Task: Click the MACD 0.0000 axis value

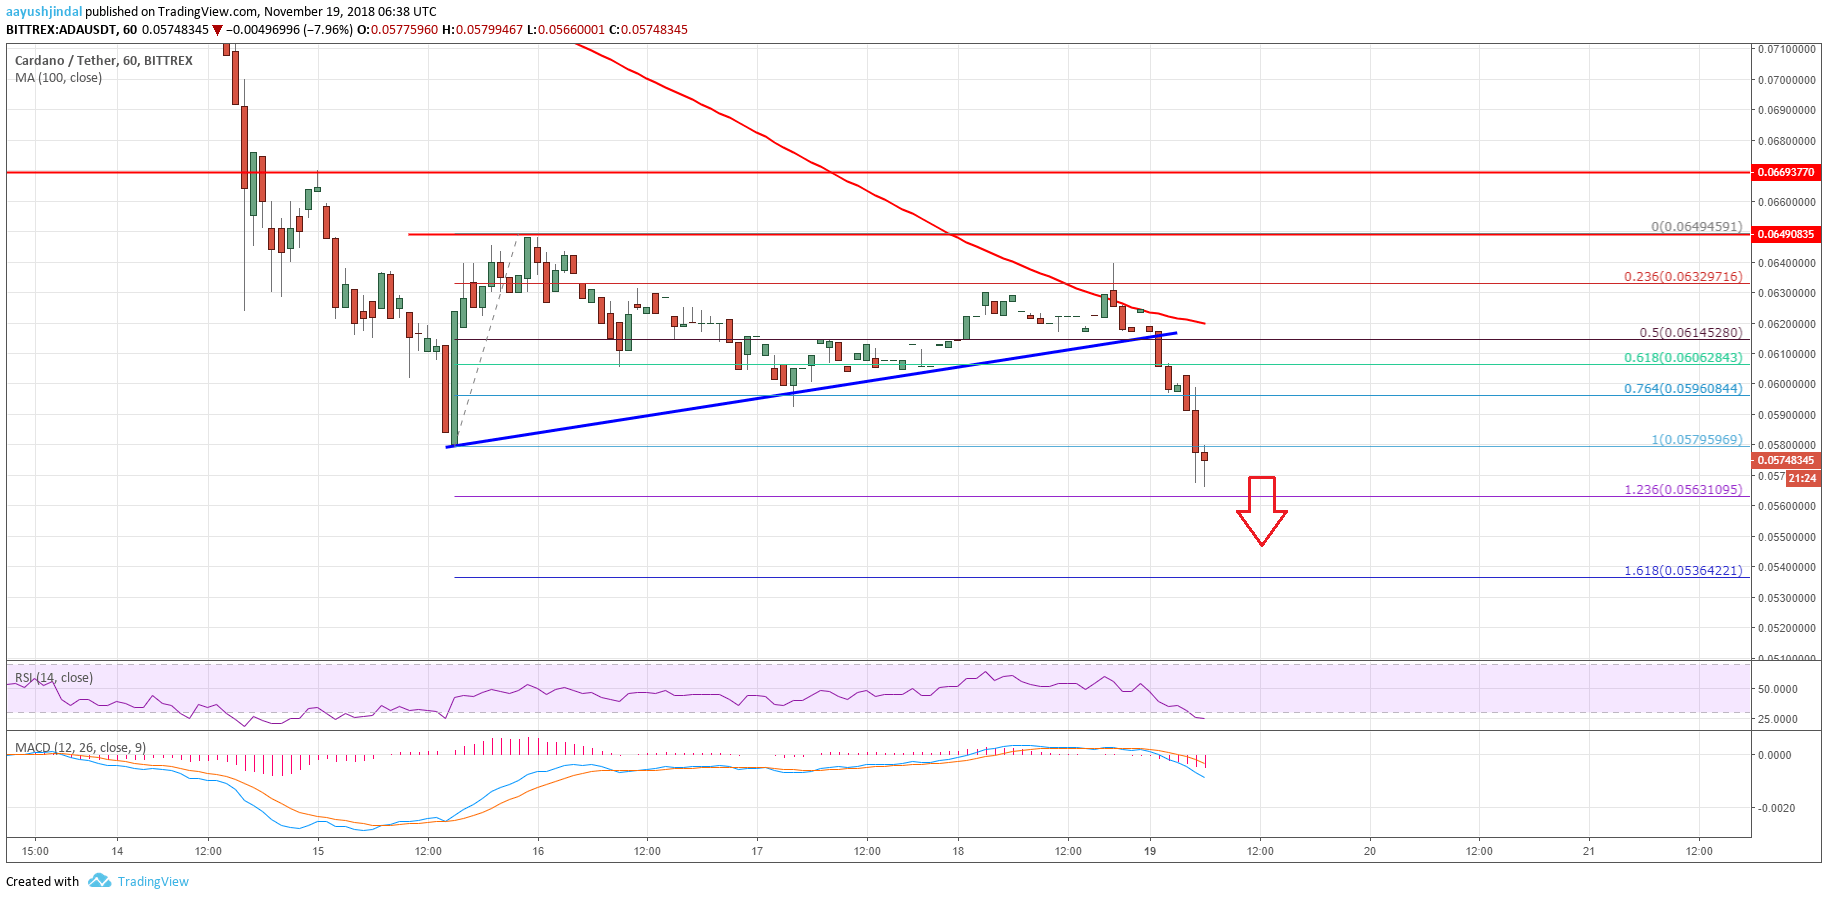Action: [1775, 755]
